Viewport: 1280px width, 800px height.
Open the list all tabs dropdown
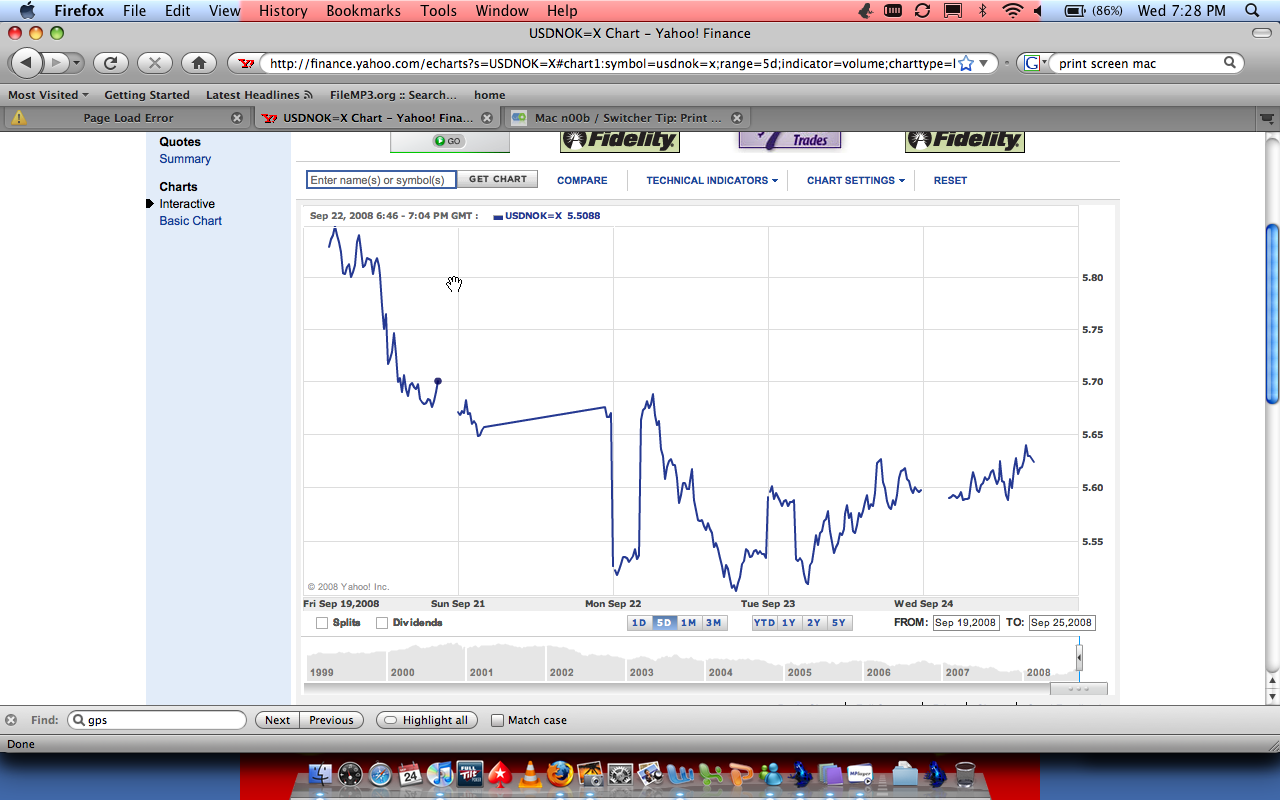pyautogui.click(x=1265, y=118)
